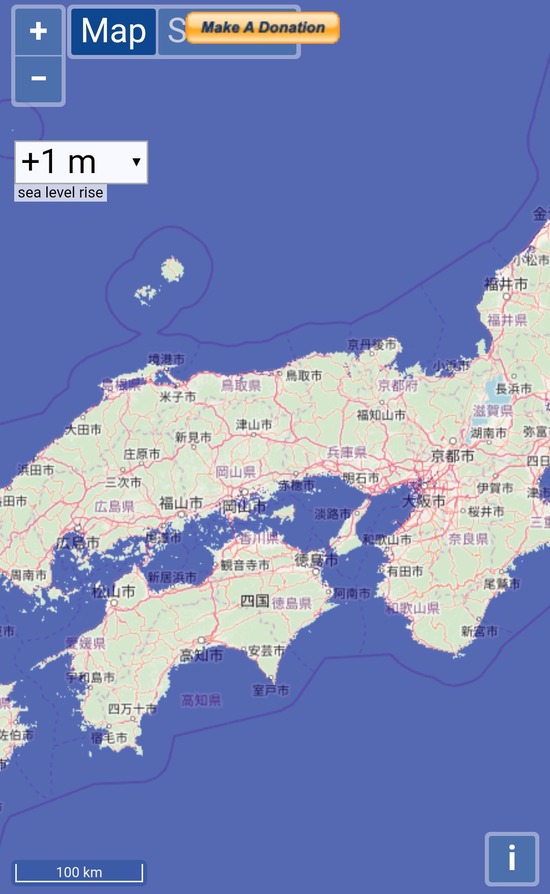Click the 淡路市 city label
Image resolution: width=550 pixels, height=894 pixels.
click(x=332, y=514)
